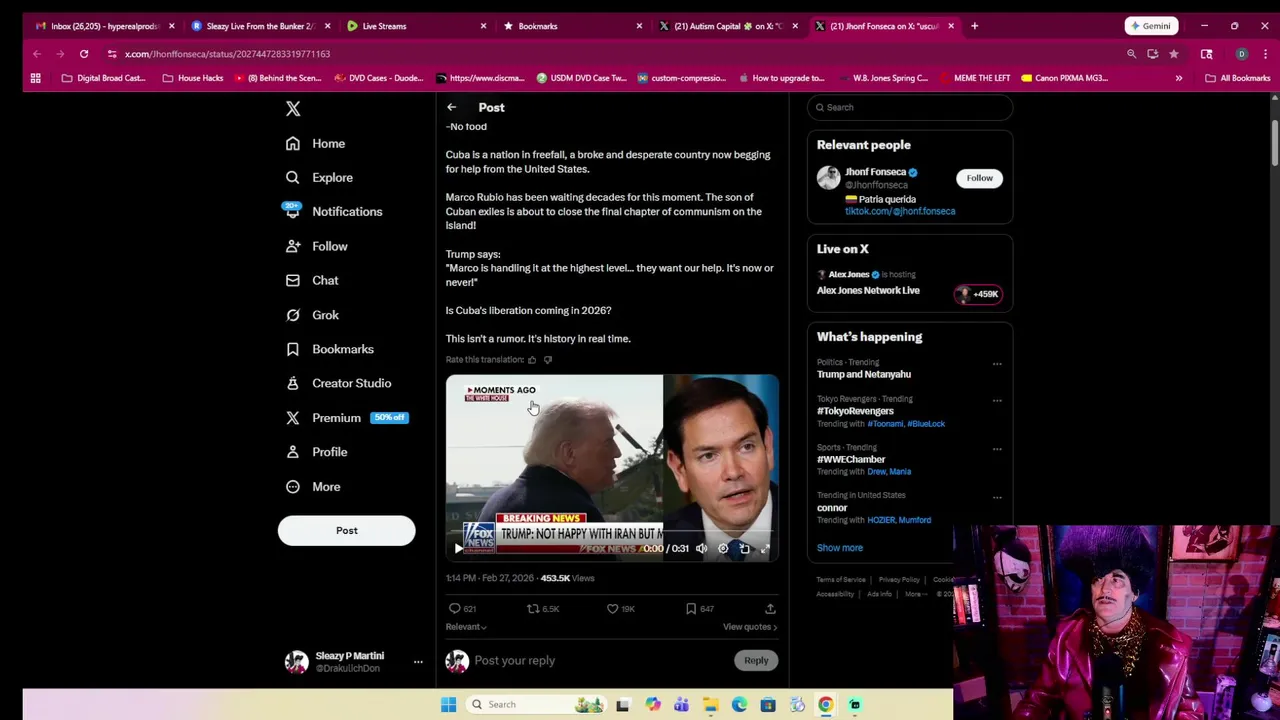Go to Home in the X sidebar
Image resolution: width=1280 pixels, height=720 pixels.
(x=315, y=144)
